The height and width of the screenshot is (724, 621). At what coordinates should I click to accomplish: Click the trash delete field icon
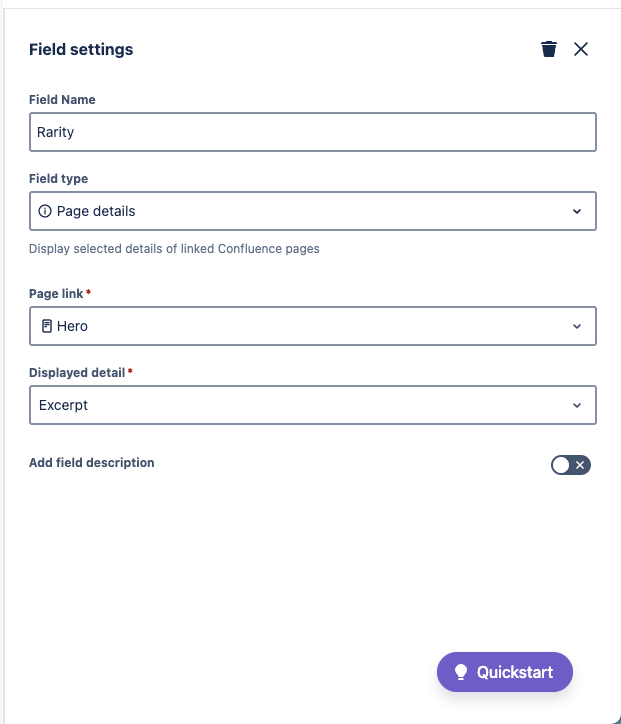coord(549,49)
